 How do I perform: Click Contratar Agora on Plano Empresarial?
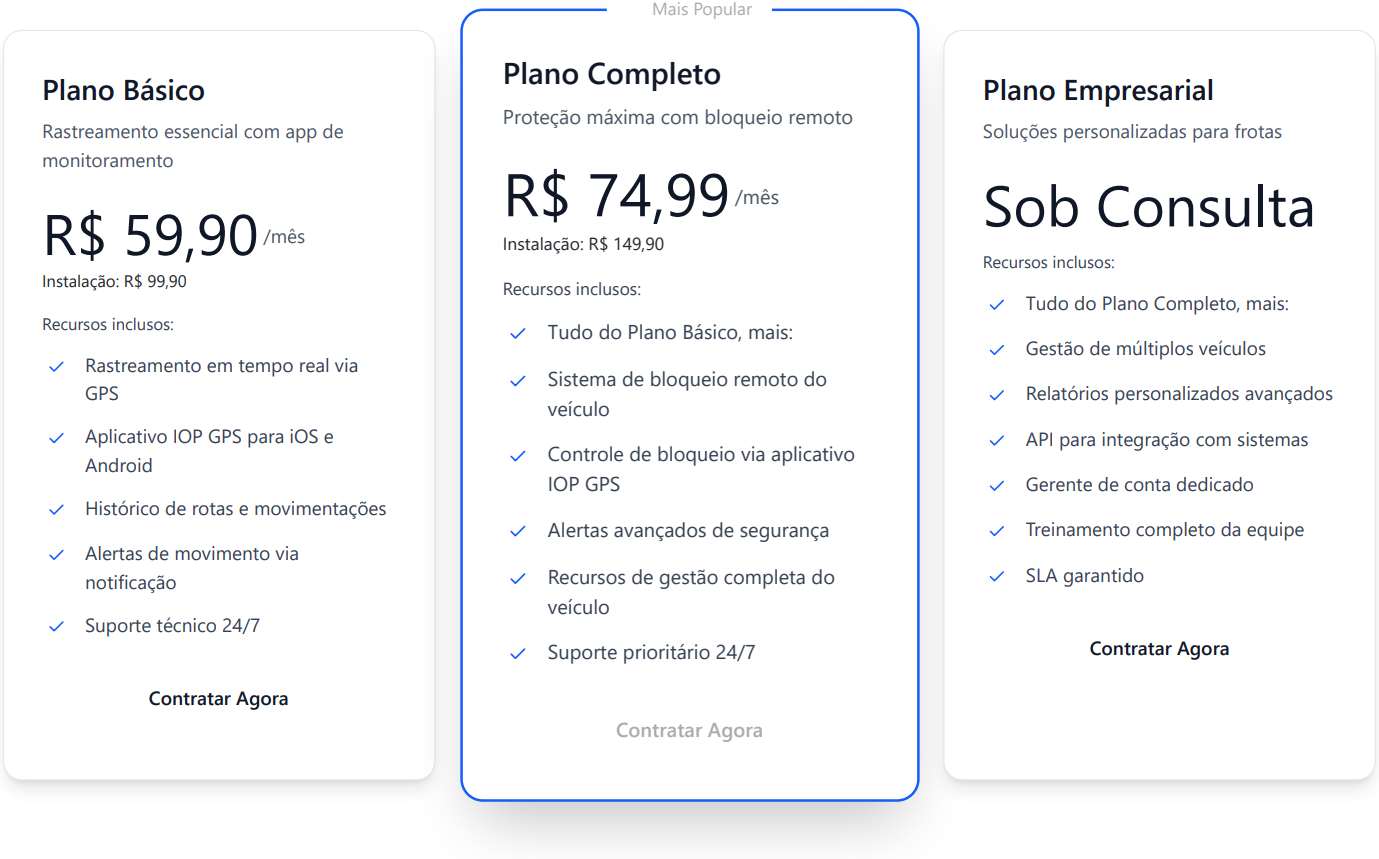coord(1159,648)
